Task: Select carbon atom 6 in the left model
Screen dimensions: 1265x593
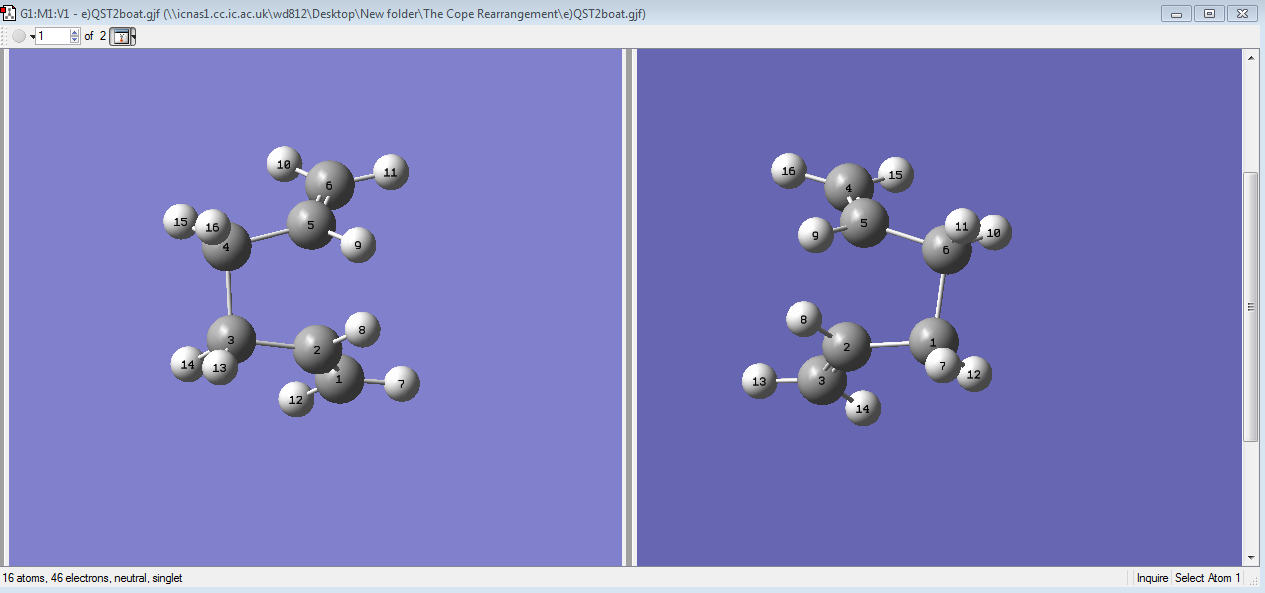Action: tap(328, 185)
